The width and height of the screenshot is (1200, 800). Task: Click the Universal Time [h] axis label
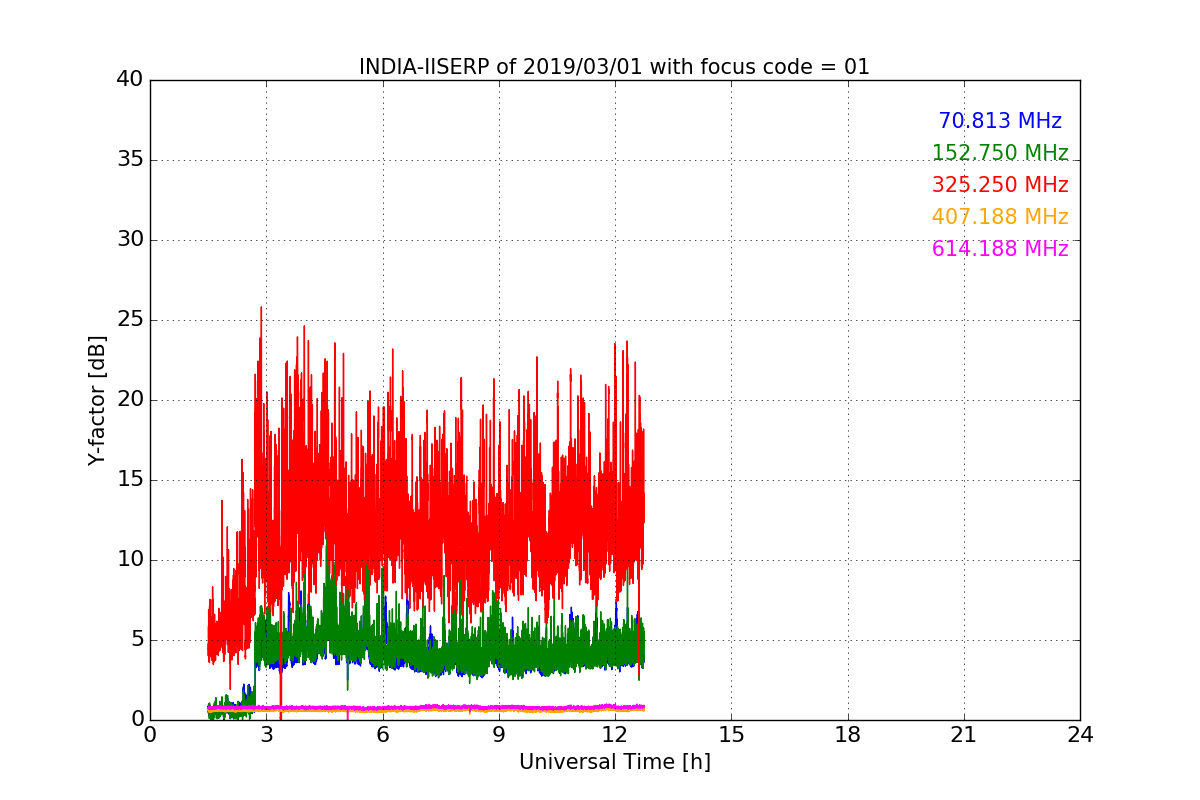click(x=614, y=762)
